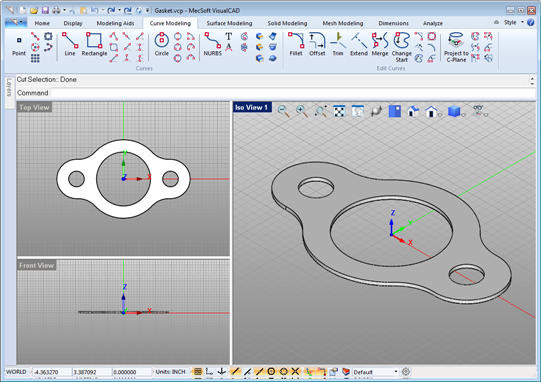Open the Surface Modeling tab
This screenshot has height=382, width=541.
point(229,23)
